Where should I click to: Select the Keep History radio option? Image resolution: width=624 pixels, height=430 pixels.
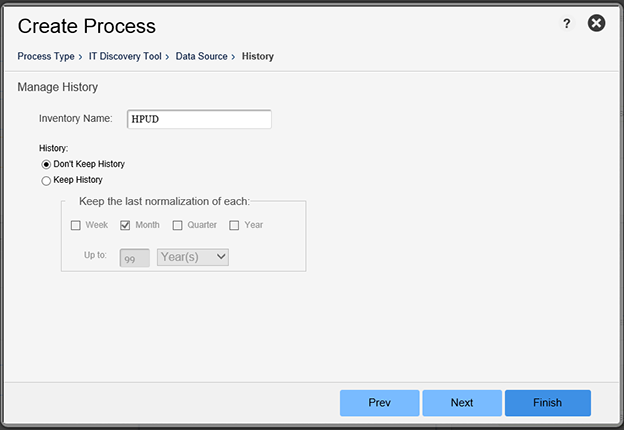click(46, 181)
